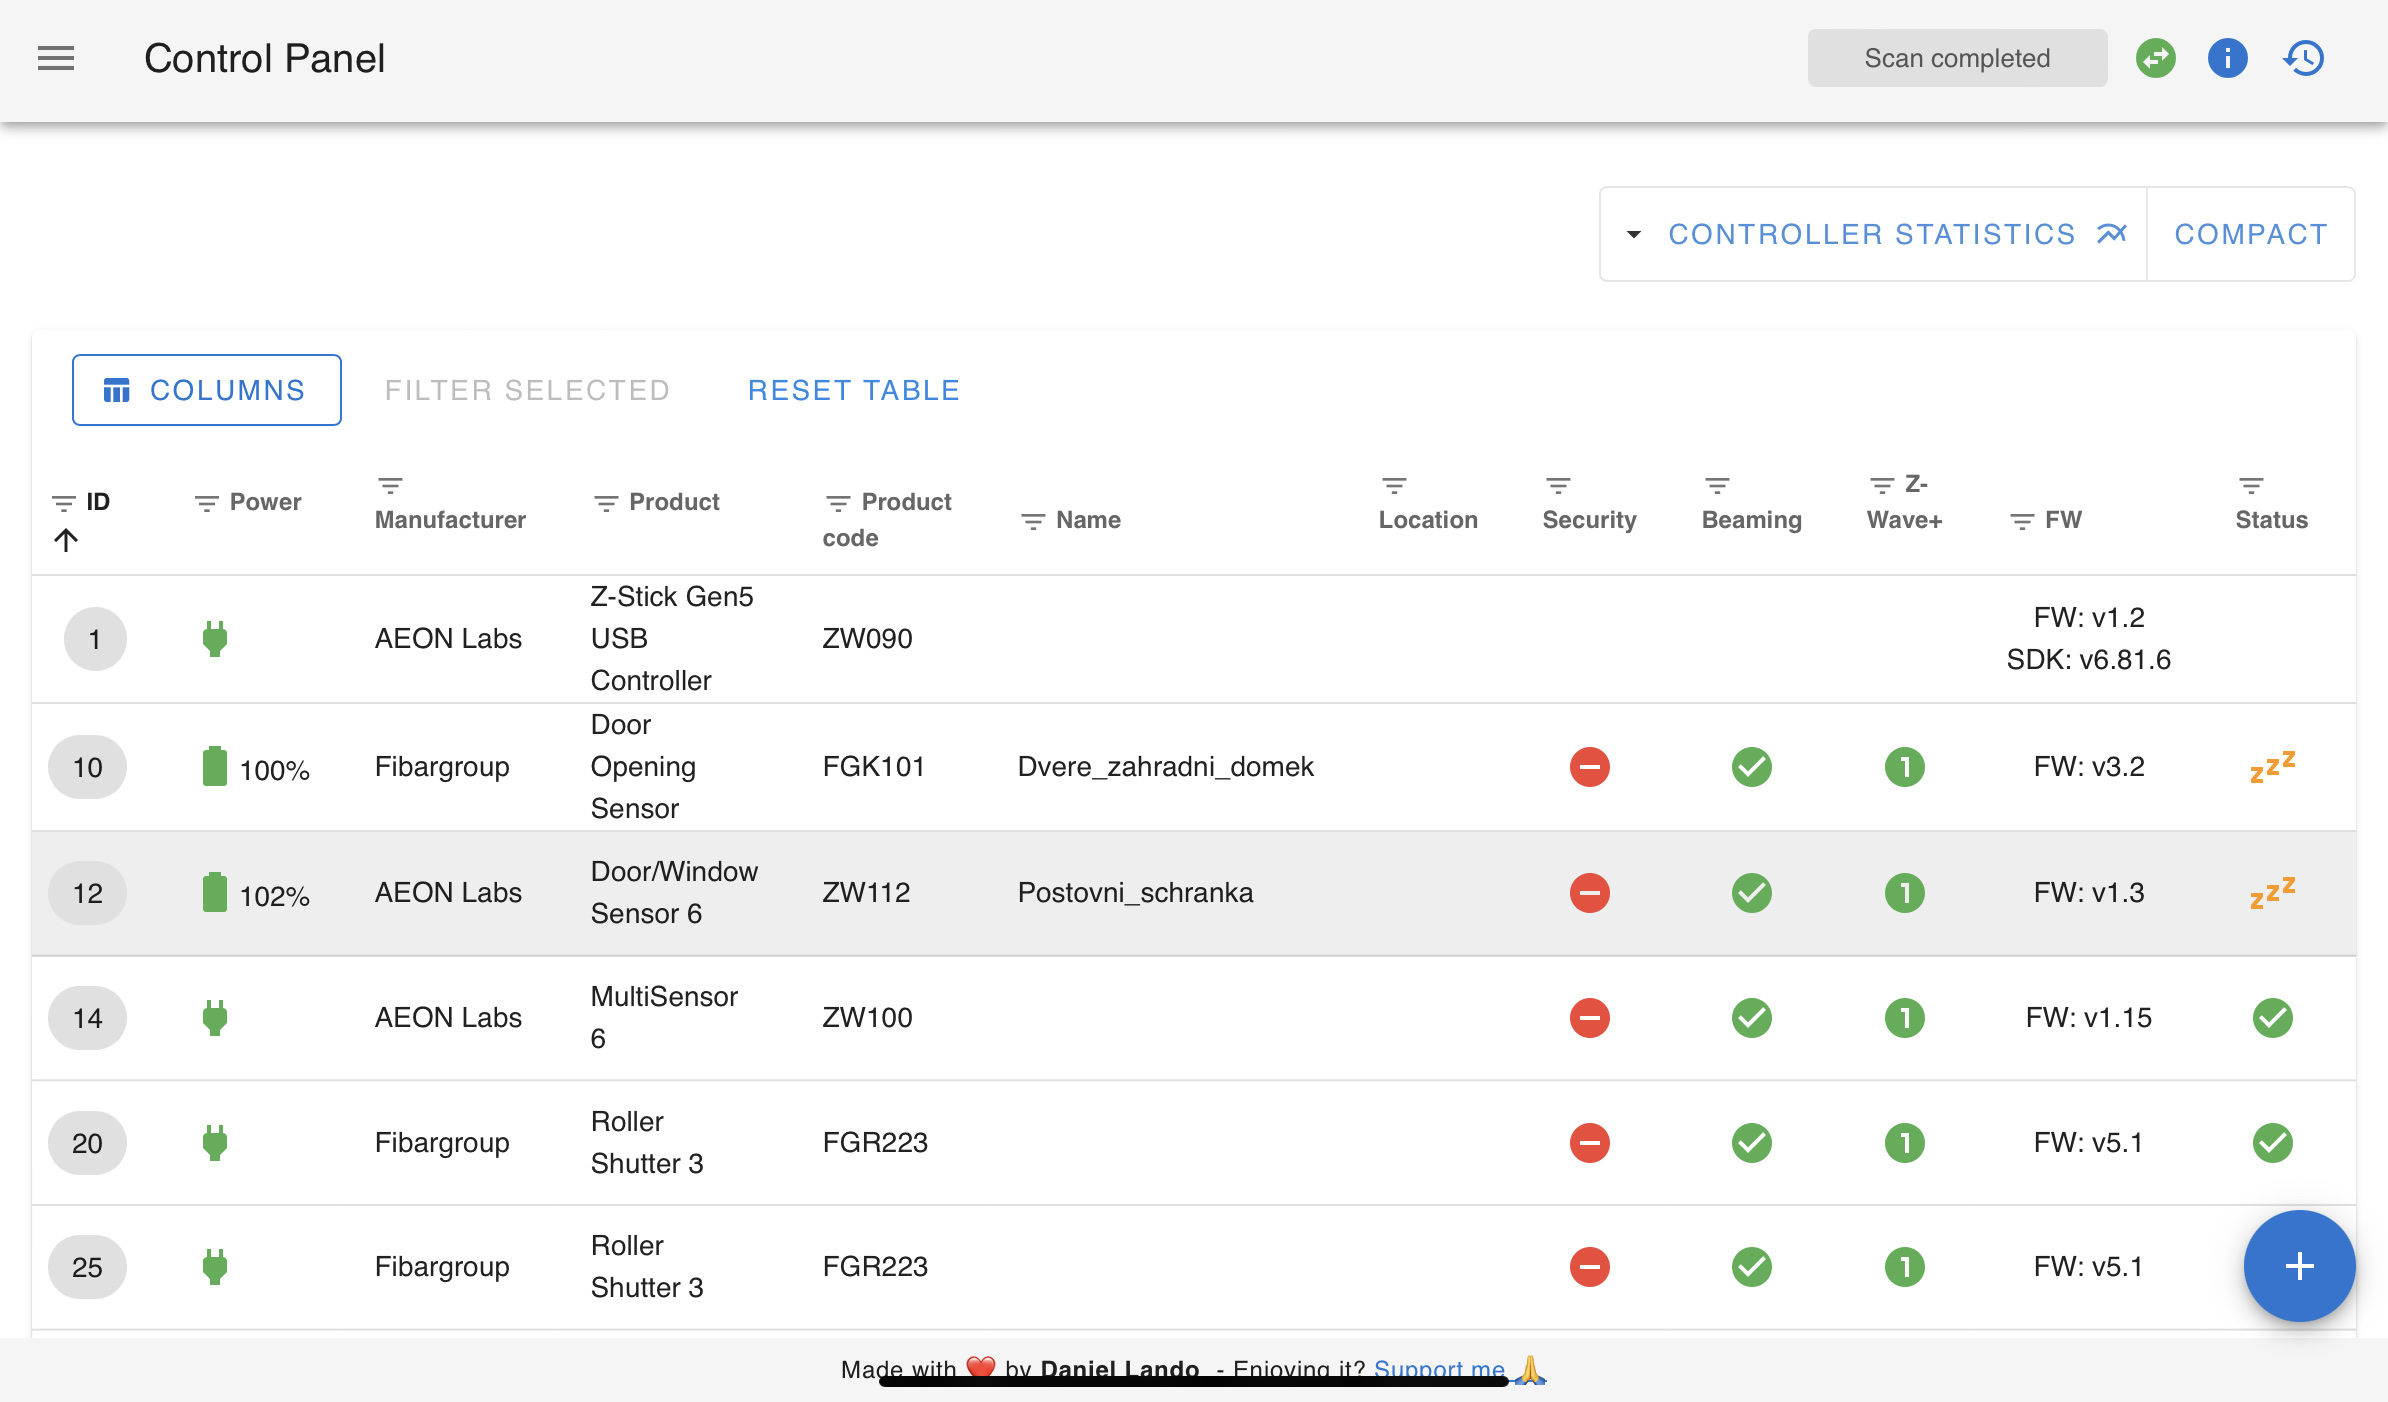Click the Status column header
Image resolution: width=2388 pixels, height=1402 pixels.
tap(2271, 520)
